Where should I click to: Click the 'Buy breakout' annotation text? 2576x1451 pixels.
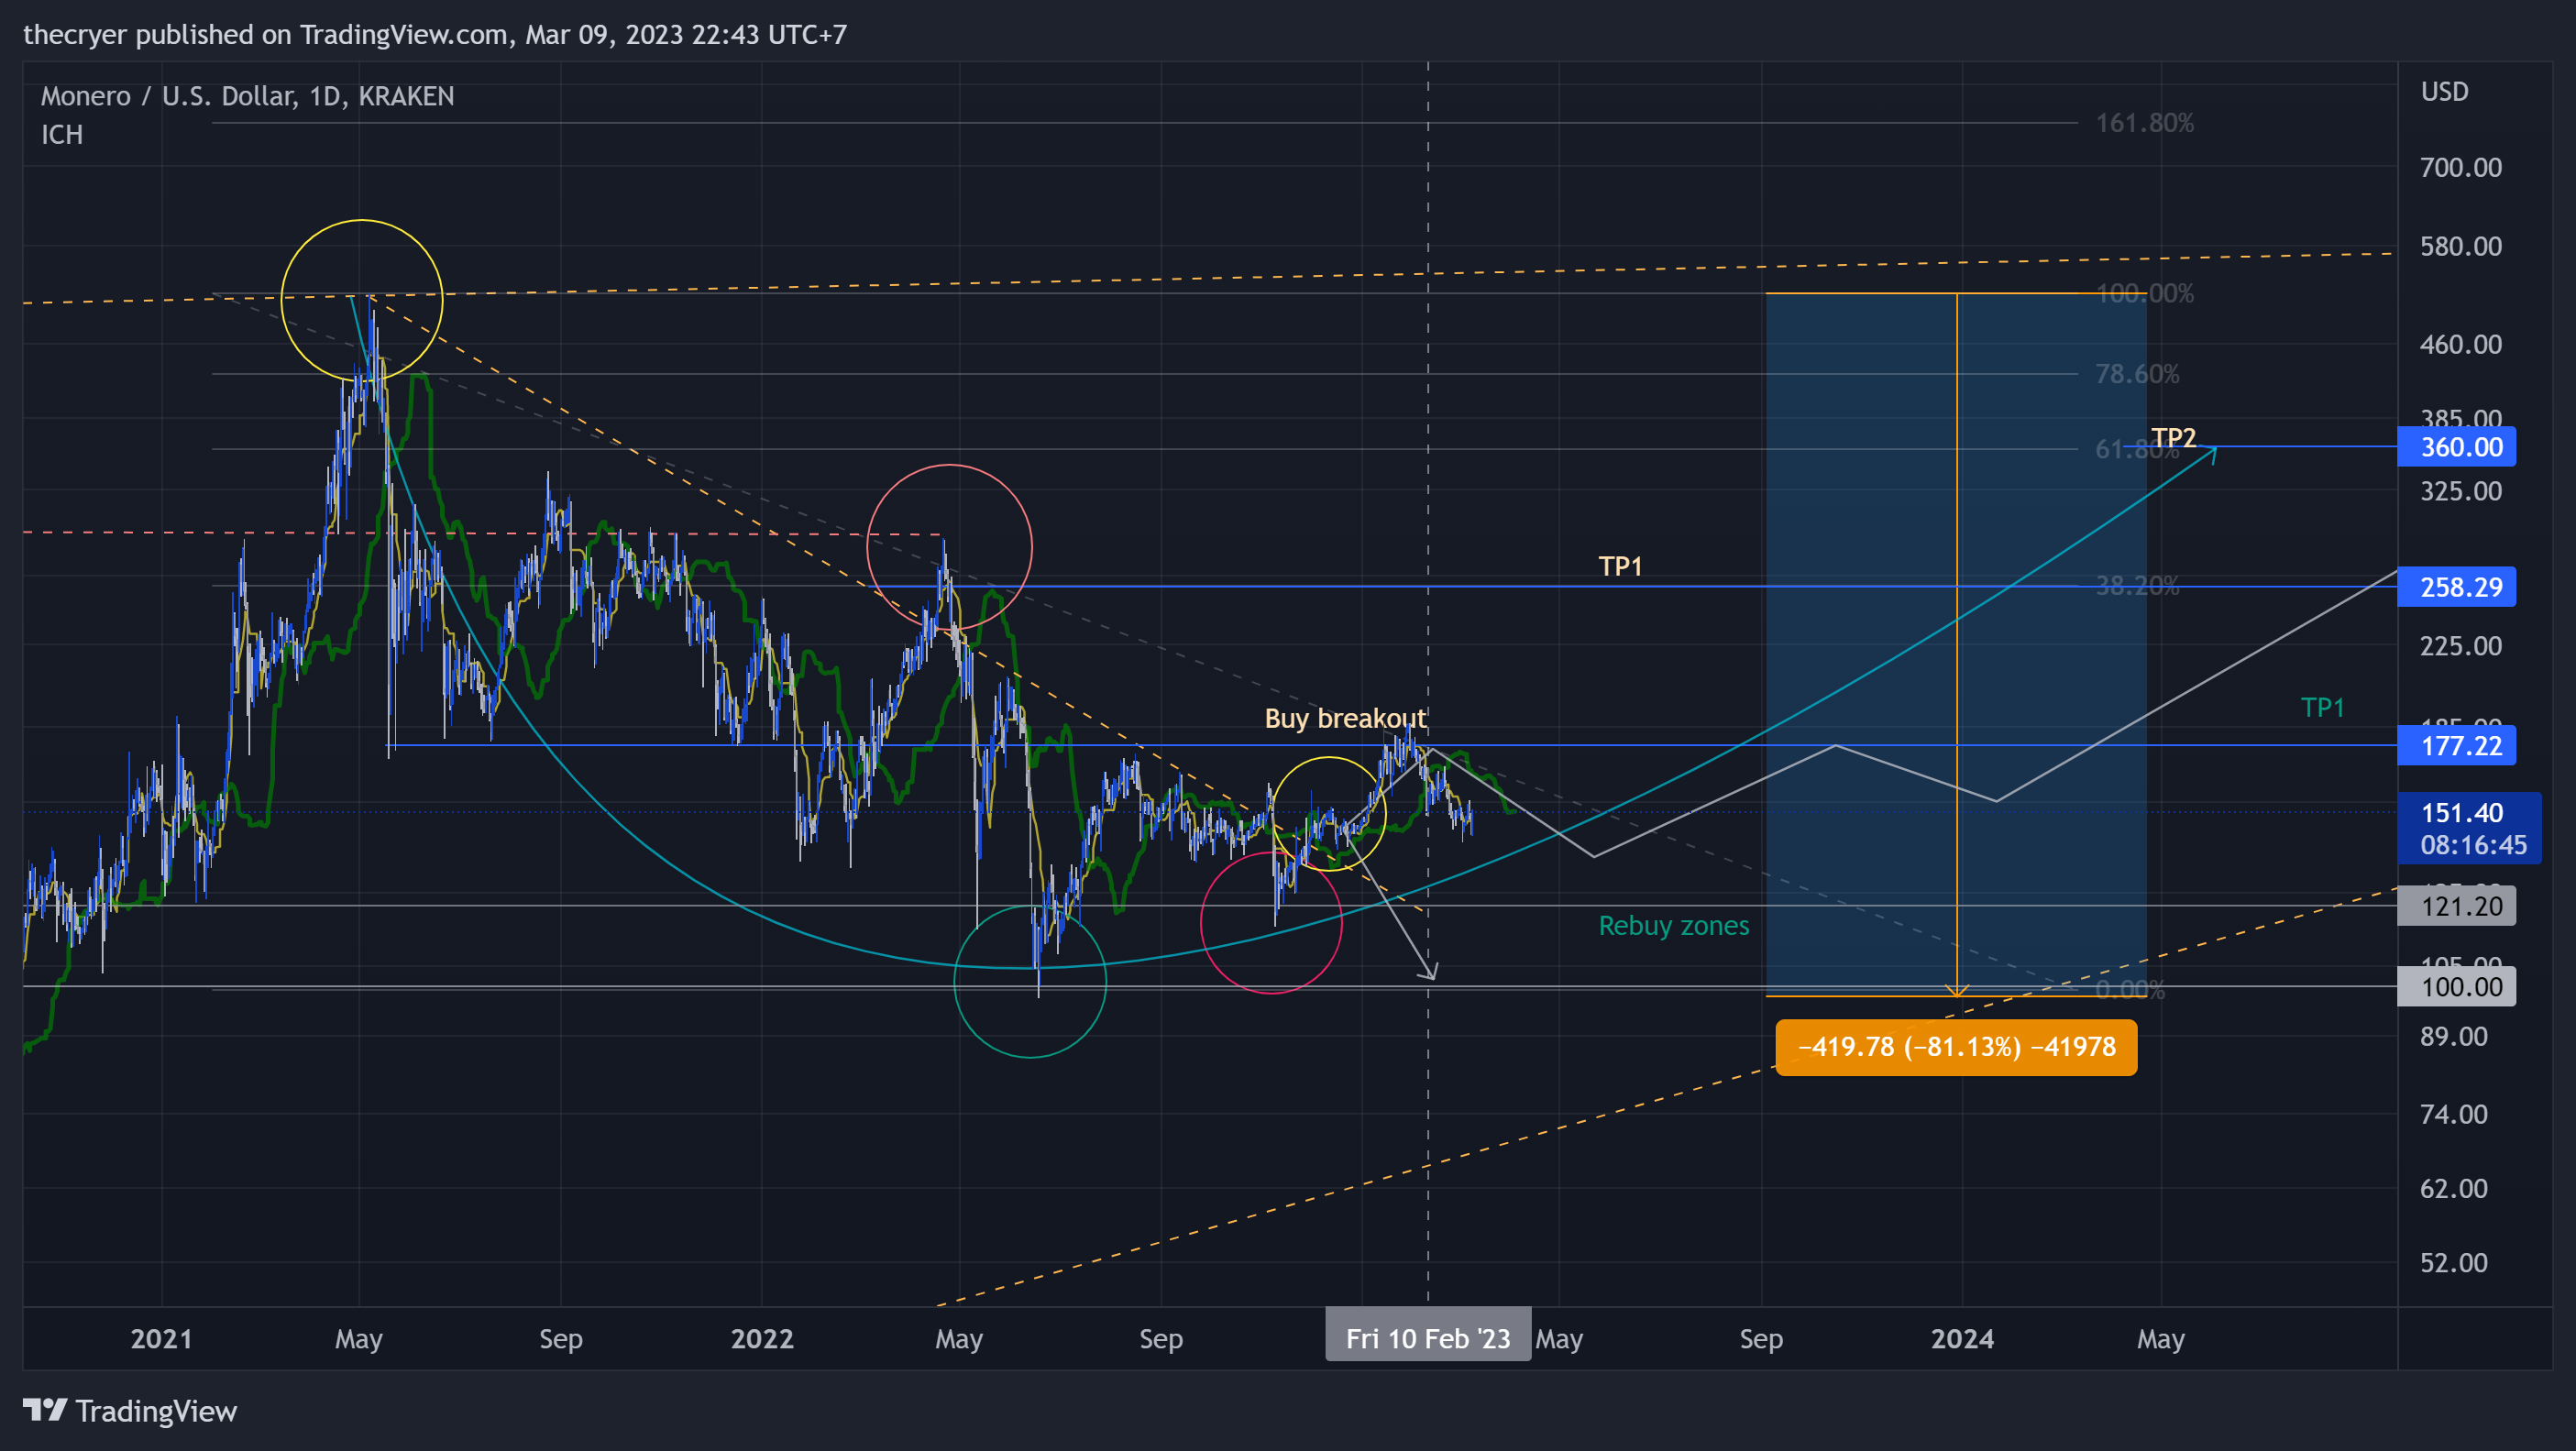1345,718
